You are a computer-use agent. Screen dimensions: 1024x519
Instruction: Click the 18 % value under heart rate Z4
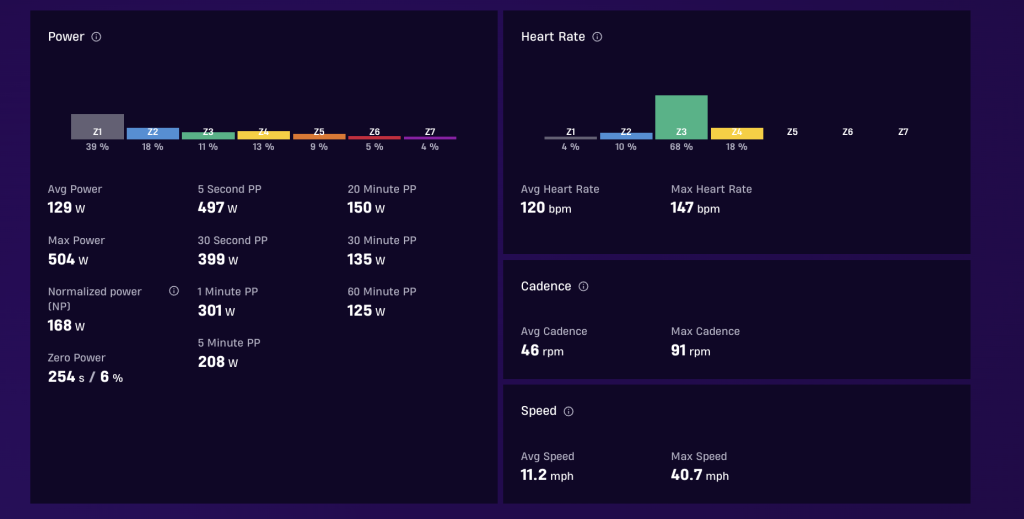tap(737, 147)
